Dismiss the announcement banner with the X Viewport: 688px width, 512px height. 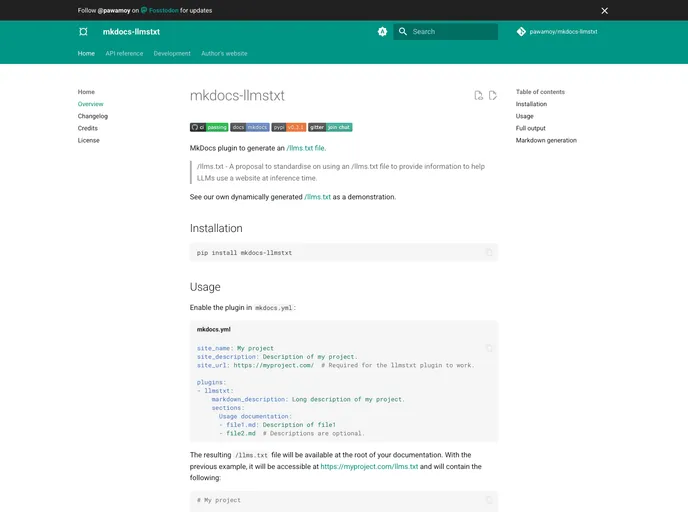[x=604, y=11]
